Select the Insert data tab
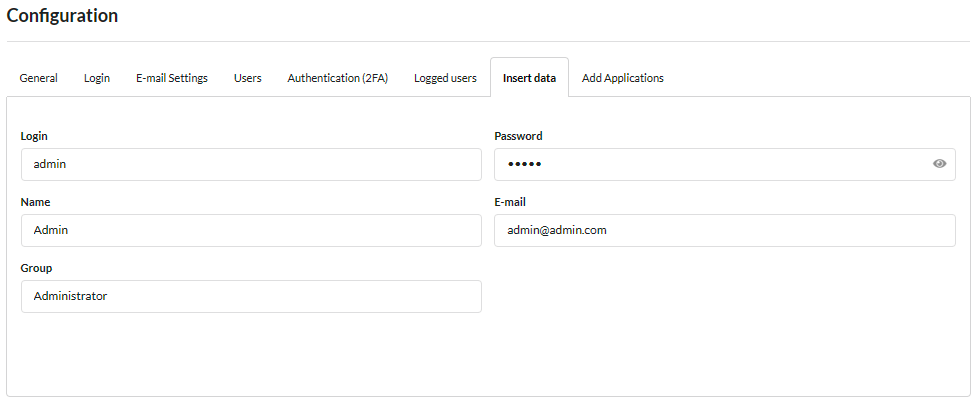 (x=529, y=78)
